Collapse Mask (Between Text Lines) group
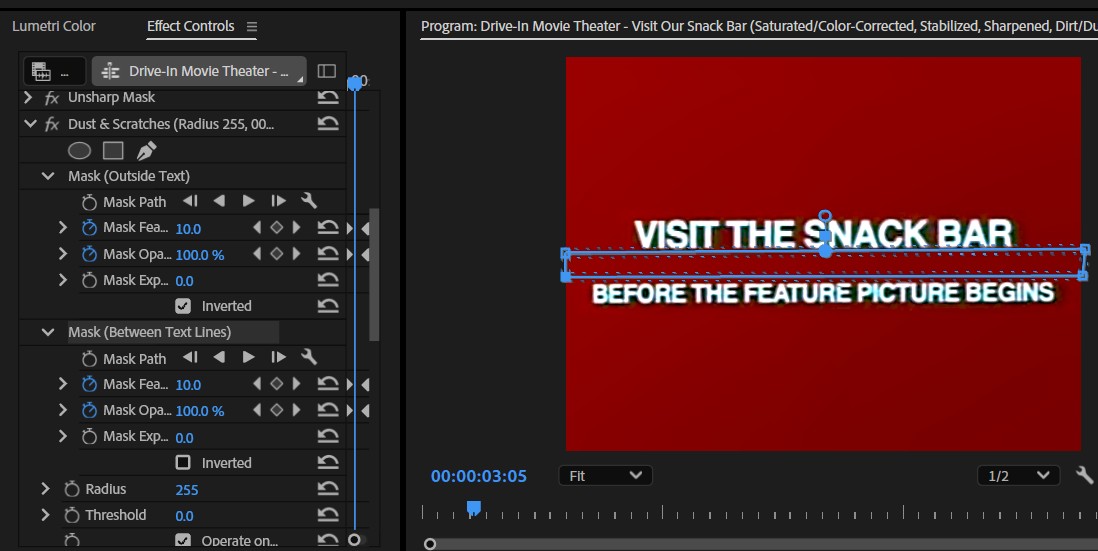1098x551 pixels. pos(48,333)
